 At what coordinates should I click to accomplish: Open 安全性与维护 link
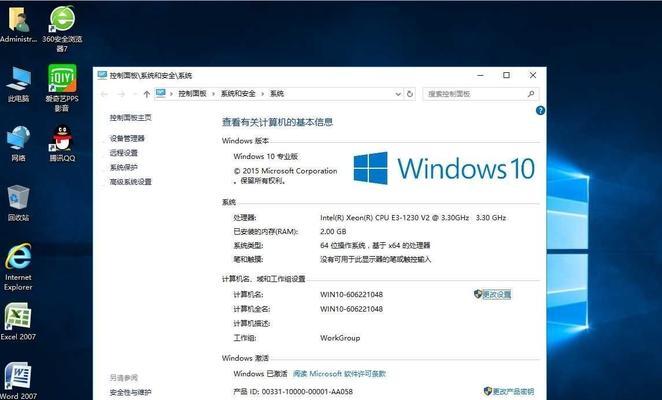pyautogui.click(x=130, y=392)
